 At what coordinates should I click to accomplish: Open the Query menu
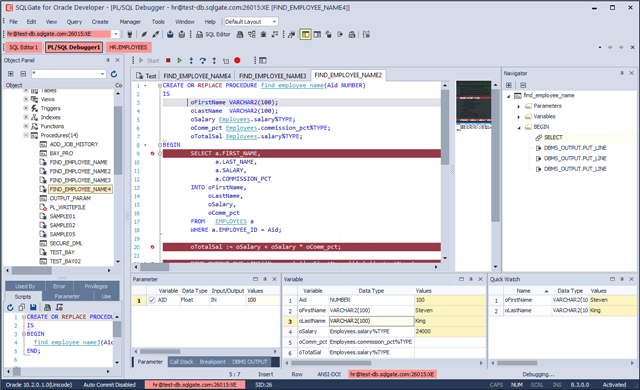click(x=74, y=22)
